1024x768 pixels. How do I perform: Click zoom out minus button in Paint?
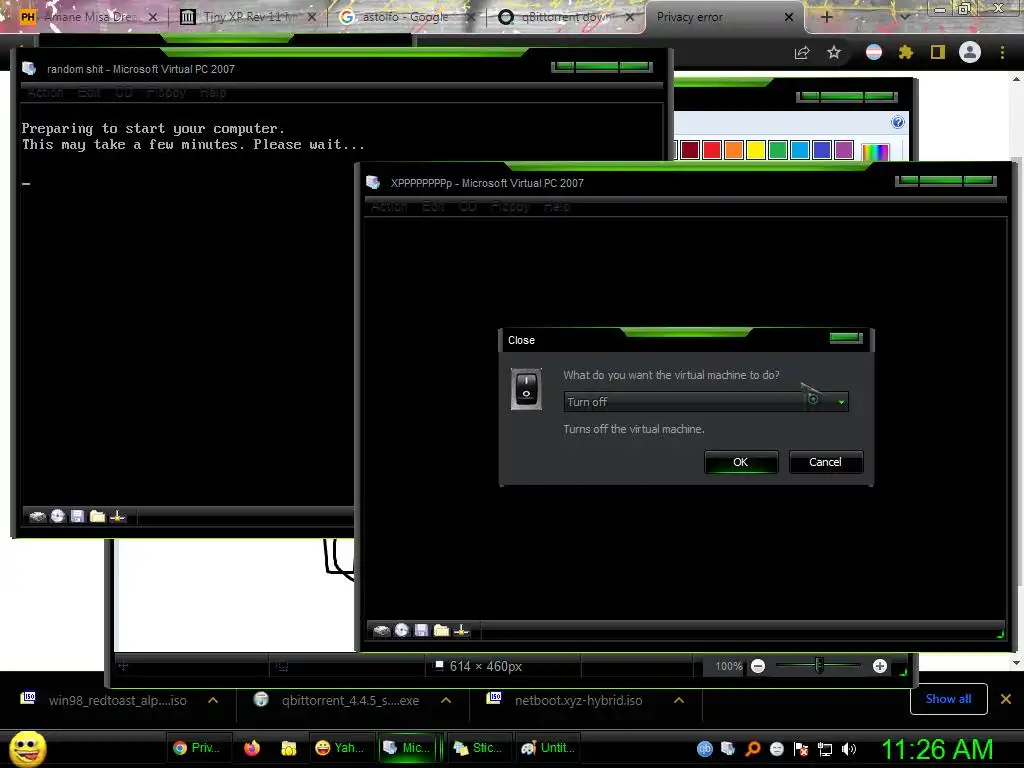[x=758, y=666]
